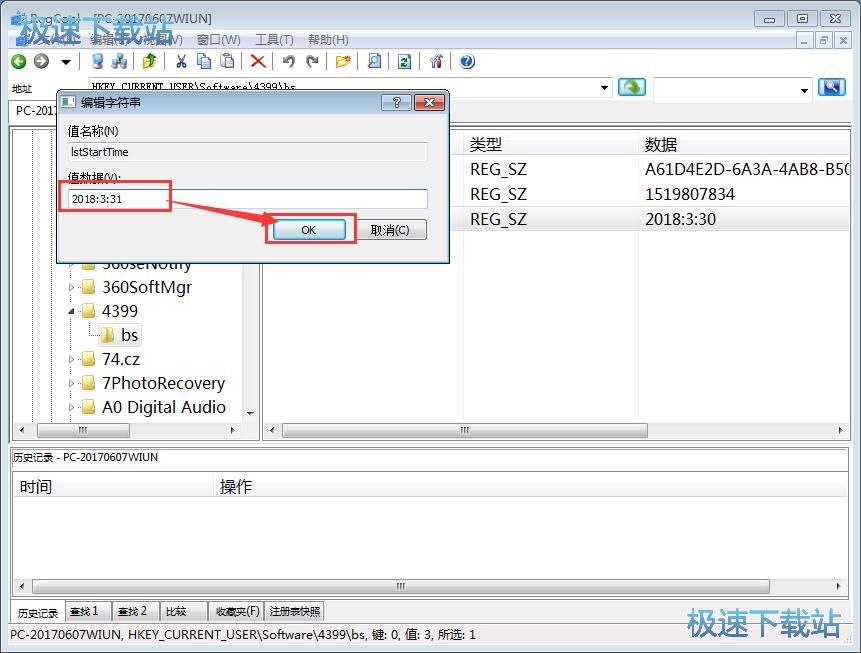Confirm the edit with OK
Screen dimensions: 861x653
[309, 230]
